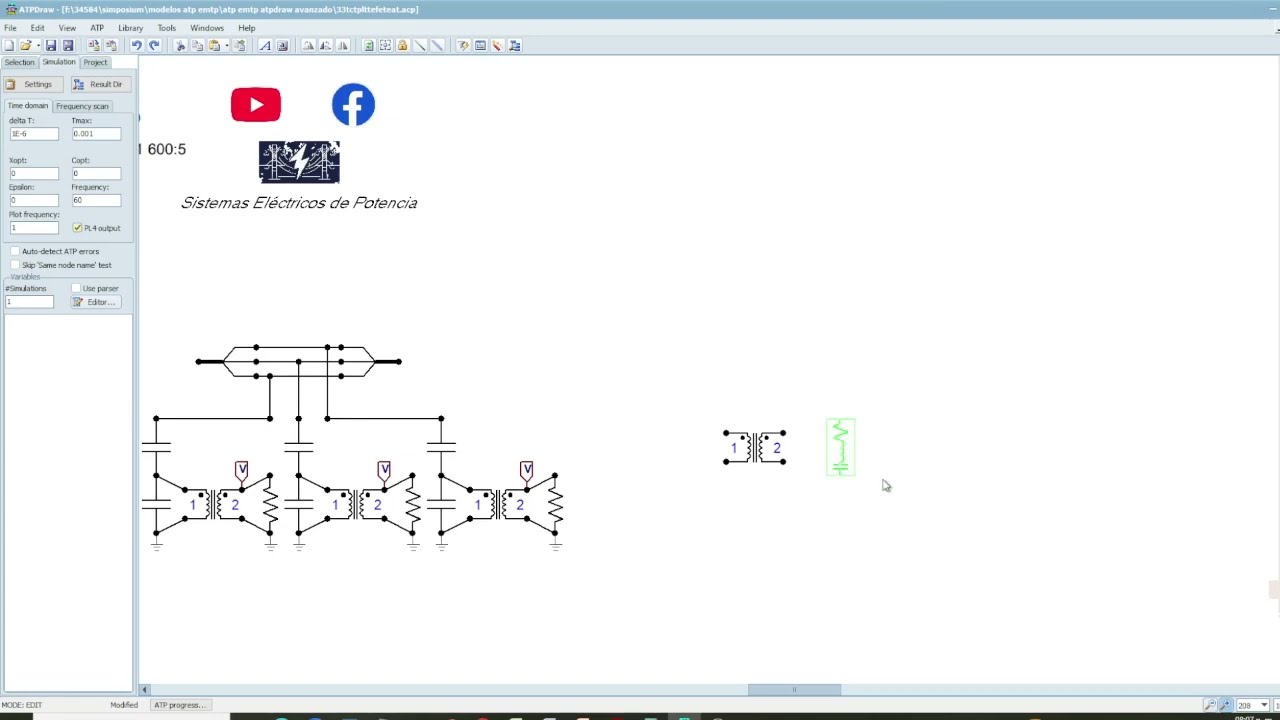Open the View menu

pos(67,28)
